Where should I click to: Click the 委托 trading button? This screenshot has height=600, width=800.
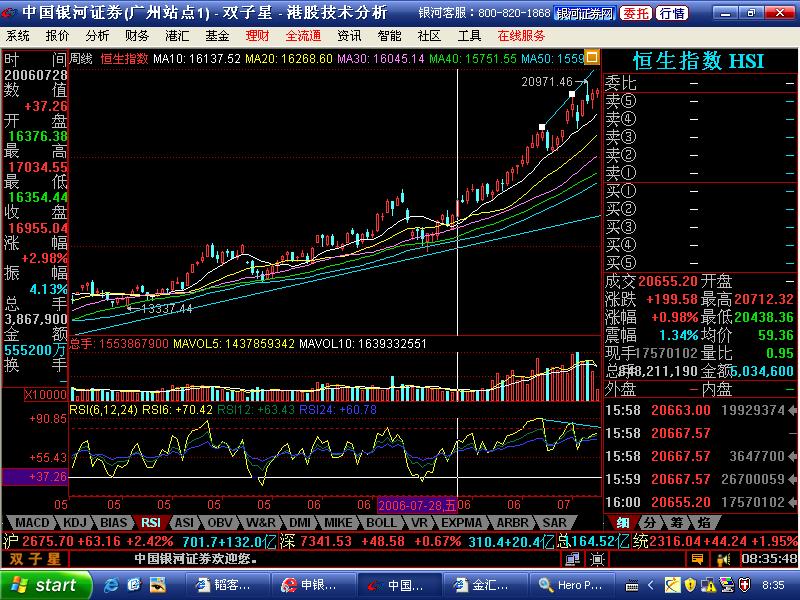[635, 13]
